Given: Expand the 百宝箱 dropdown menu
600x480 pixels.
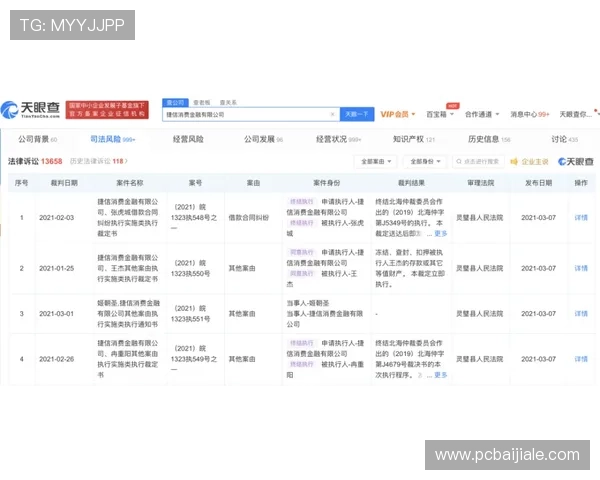Looking at the screenshot, I should point(440,114).
